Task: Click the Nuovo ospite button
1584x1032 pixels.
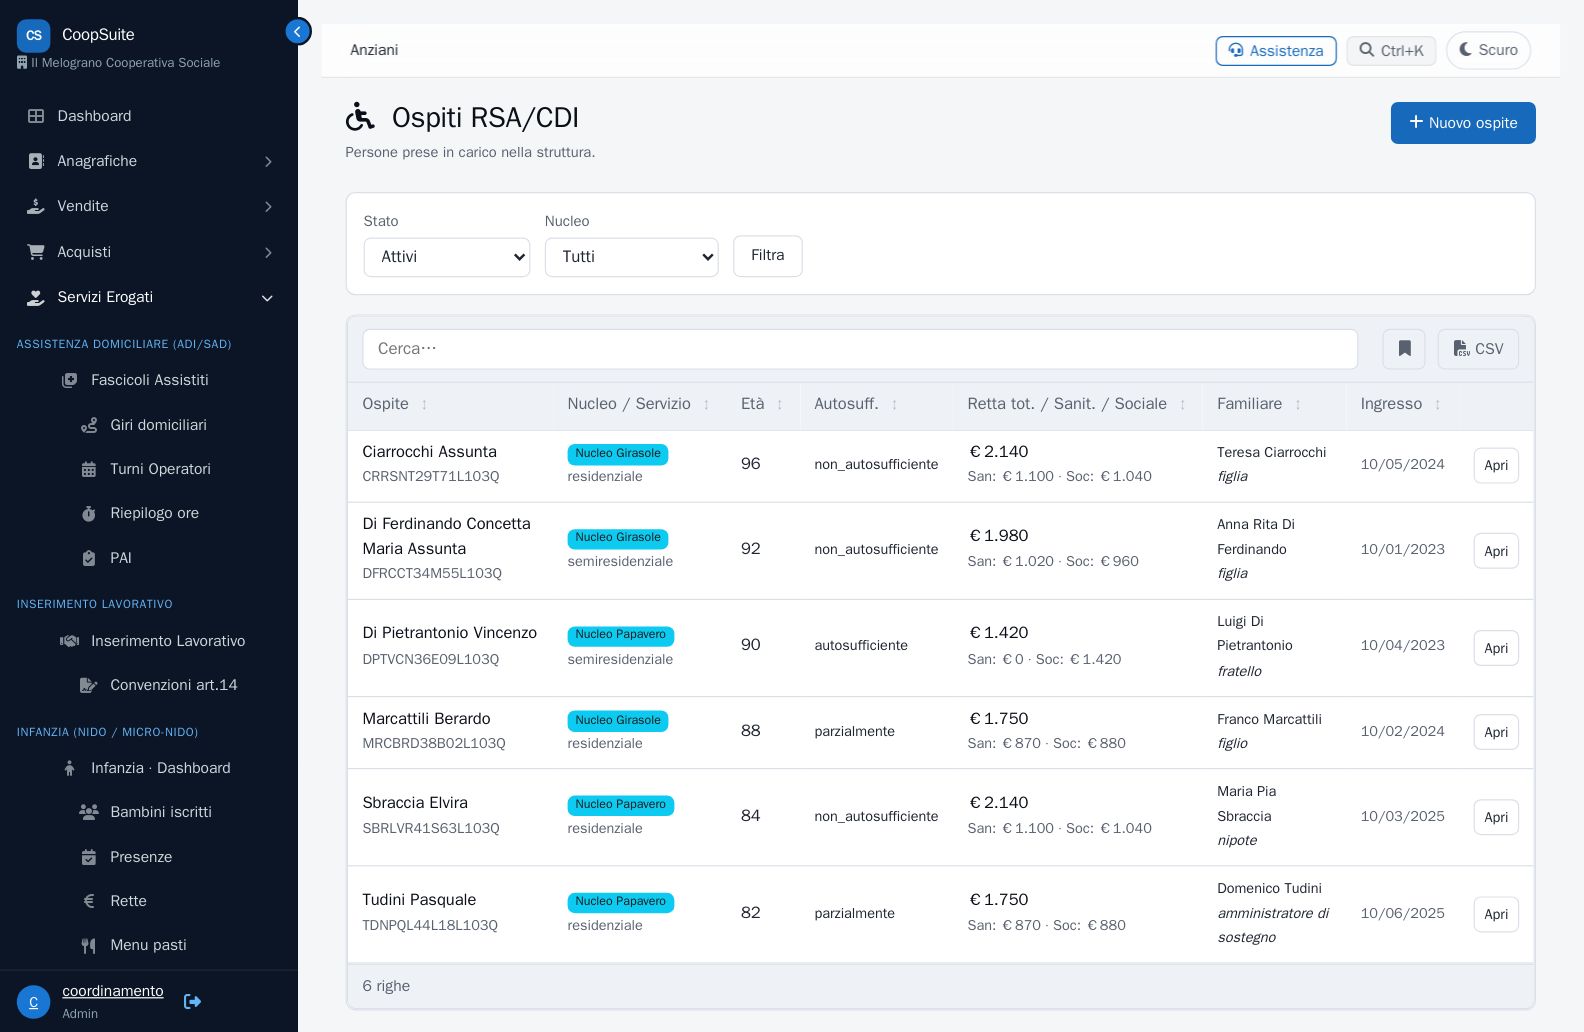Action: 1463,123
